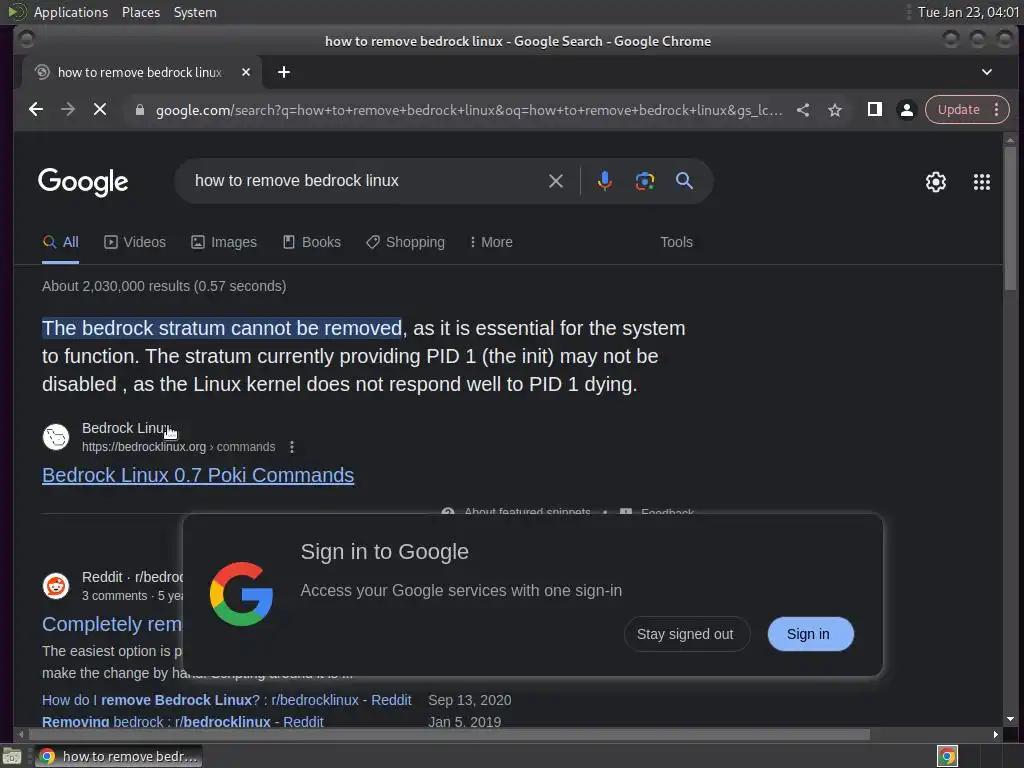The height and width of the screenshot is (768, 1024).
Task: Share this page via share icon
Action: tap(803, 110)
